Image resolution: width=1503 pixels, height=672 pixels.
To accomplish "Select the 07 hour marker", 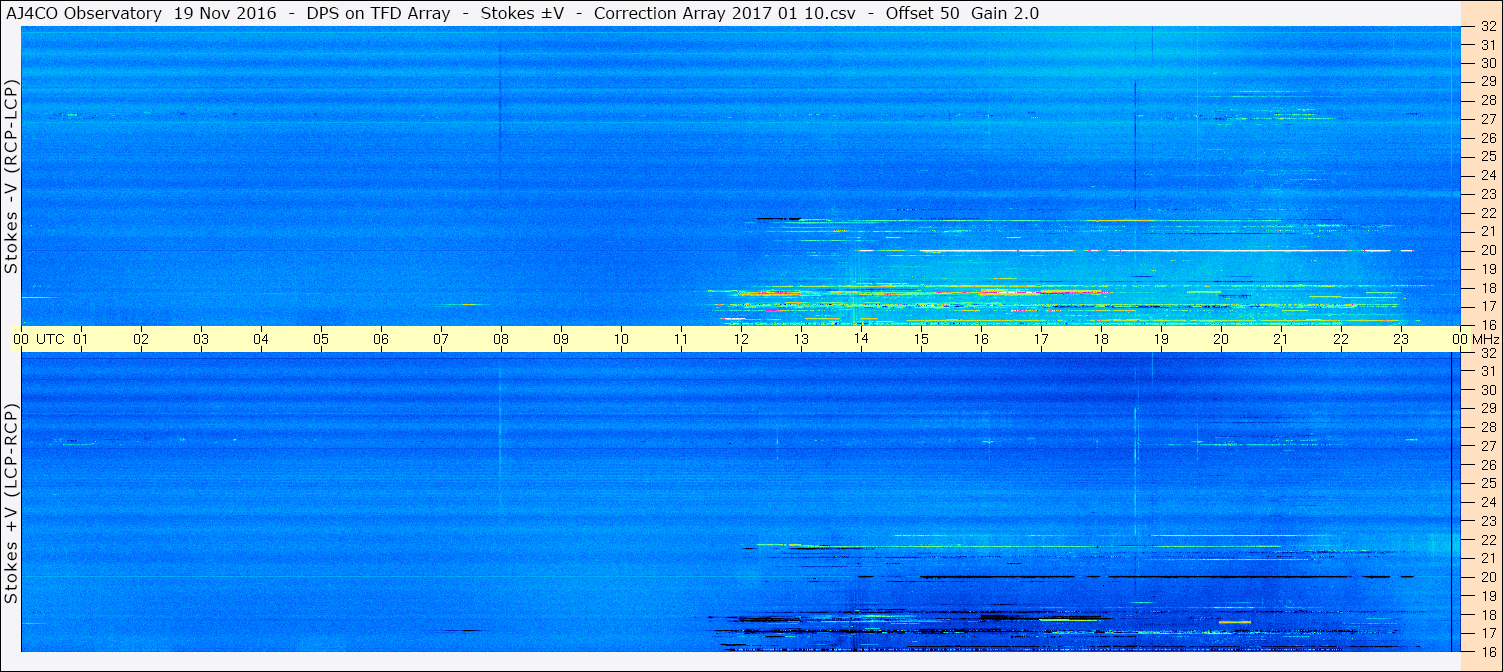I will pyautogui.click(x=442, y=339).
